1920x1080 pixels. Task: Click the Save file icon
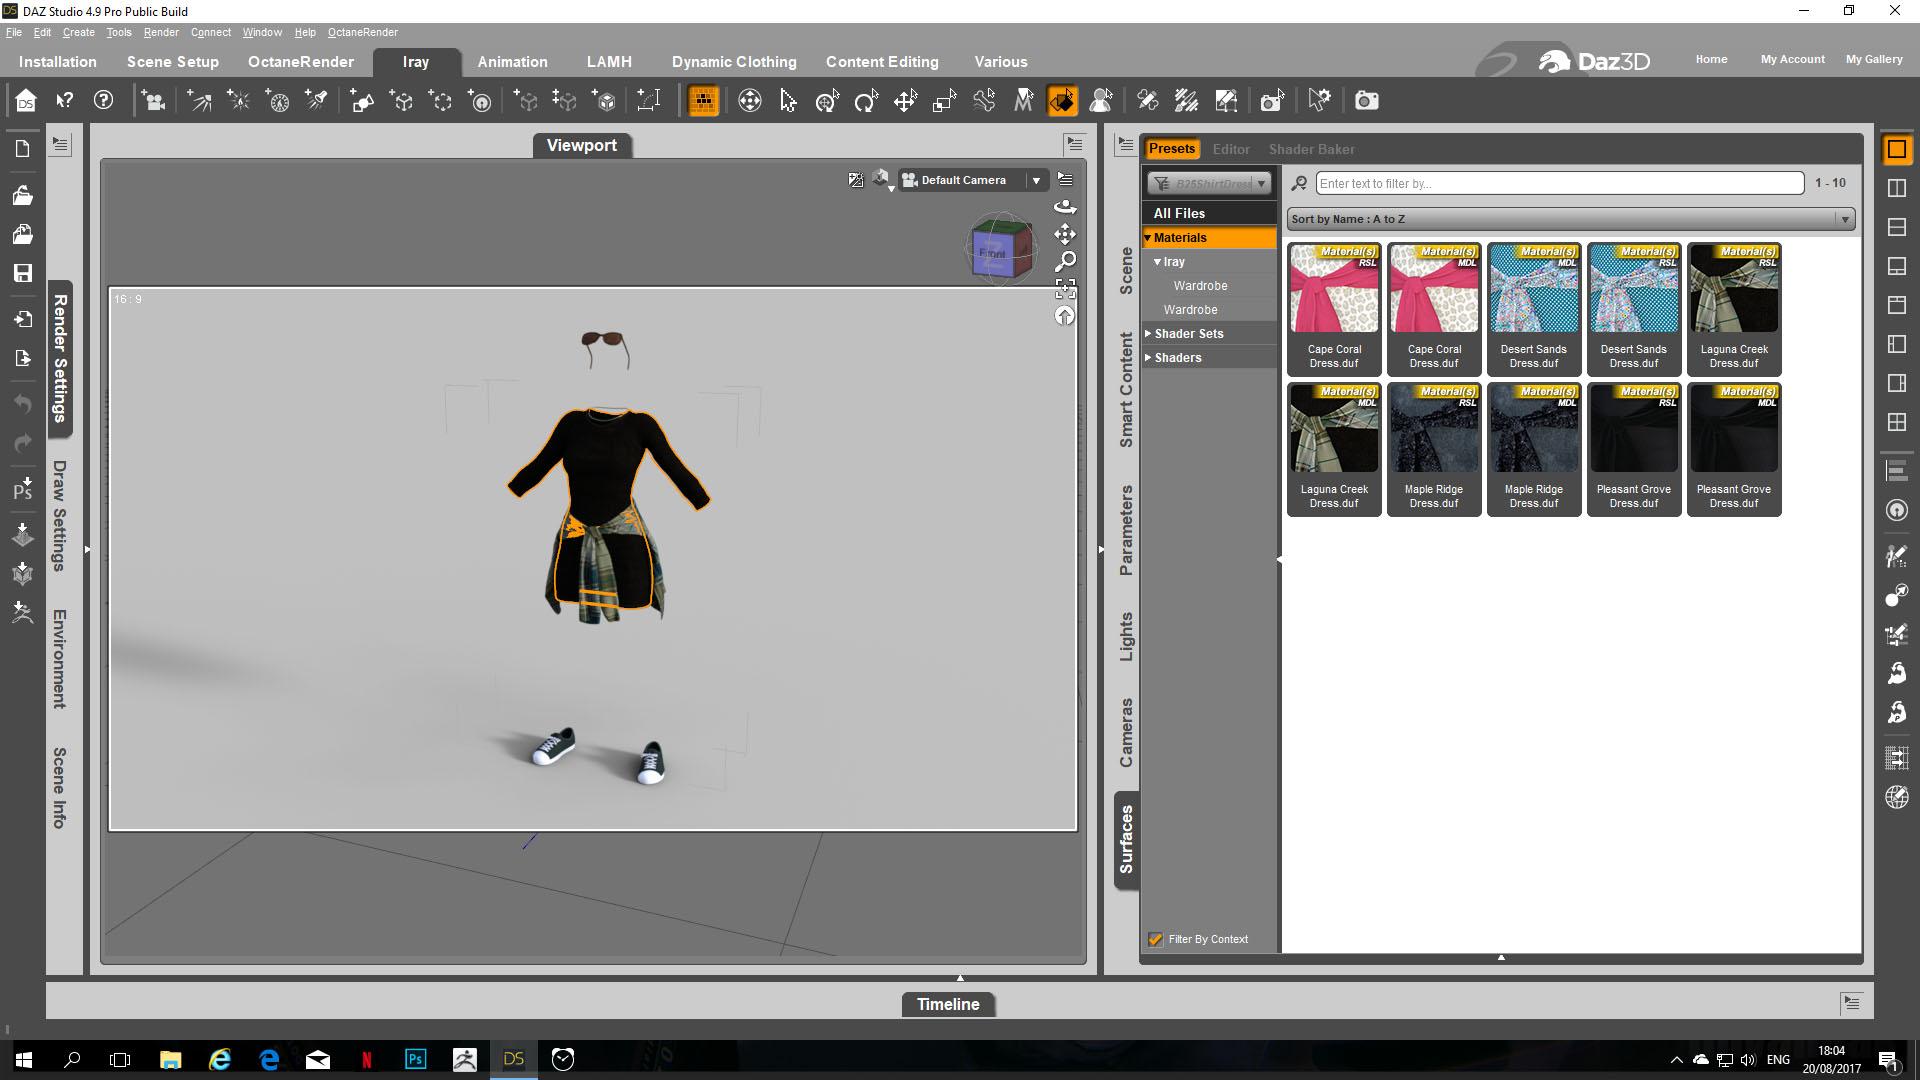click(22, 273)
